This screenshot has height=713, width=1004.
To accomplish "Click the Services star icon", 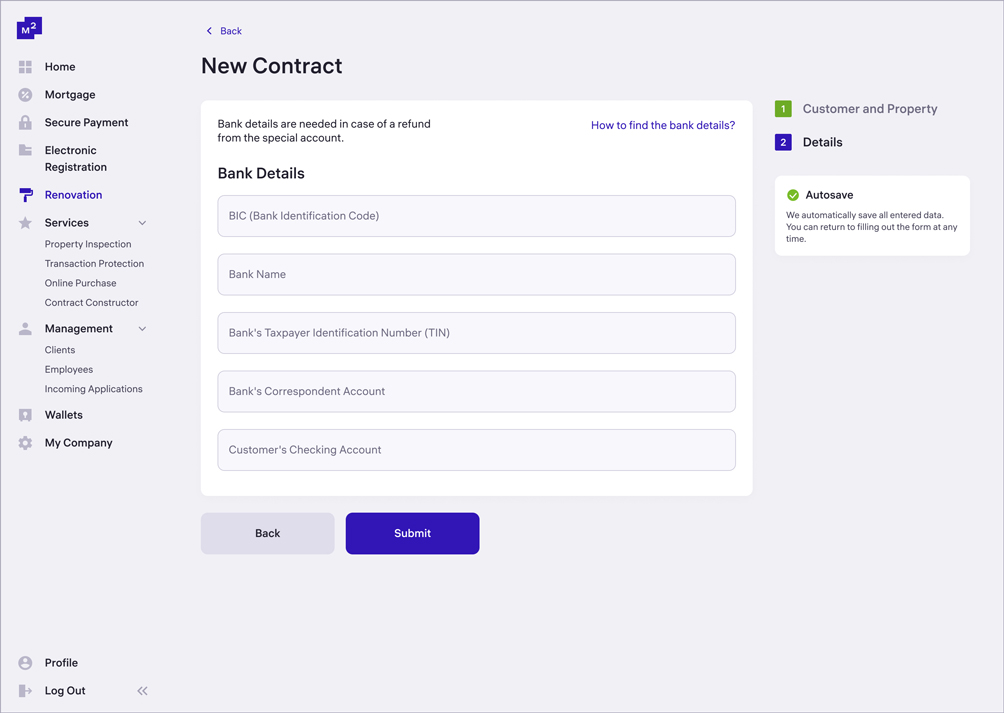I will pos(24,222).
